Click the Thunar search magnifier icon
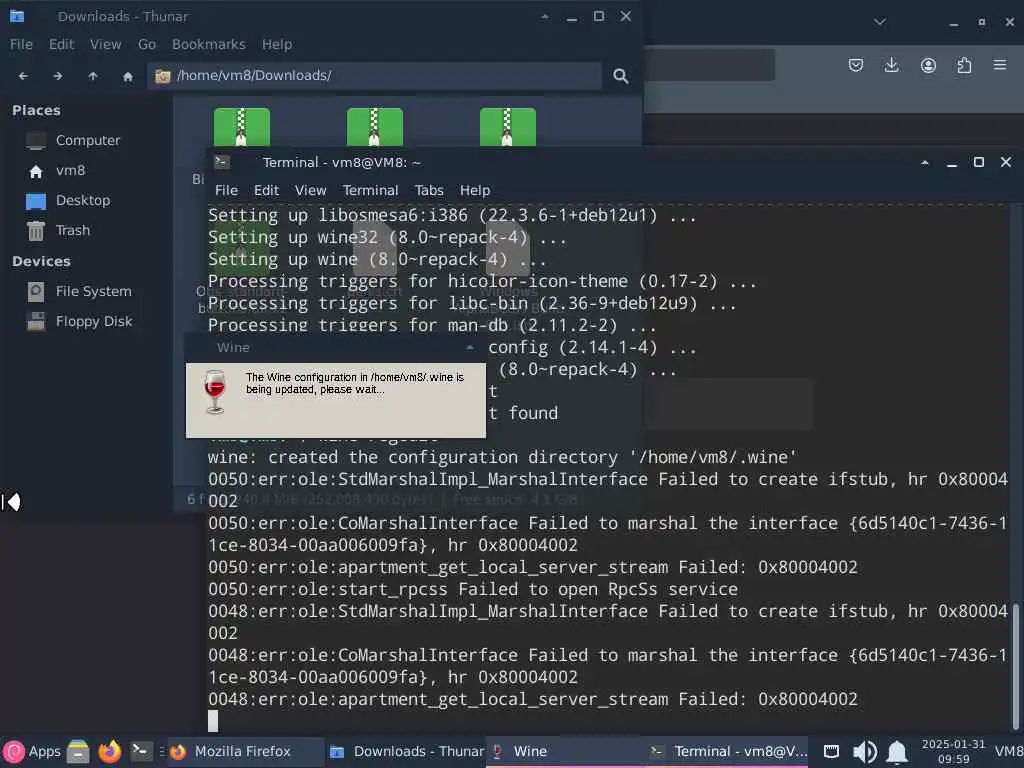 (x=620, y=76)
